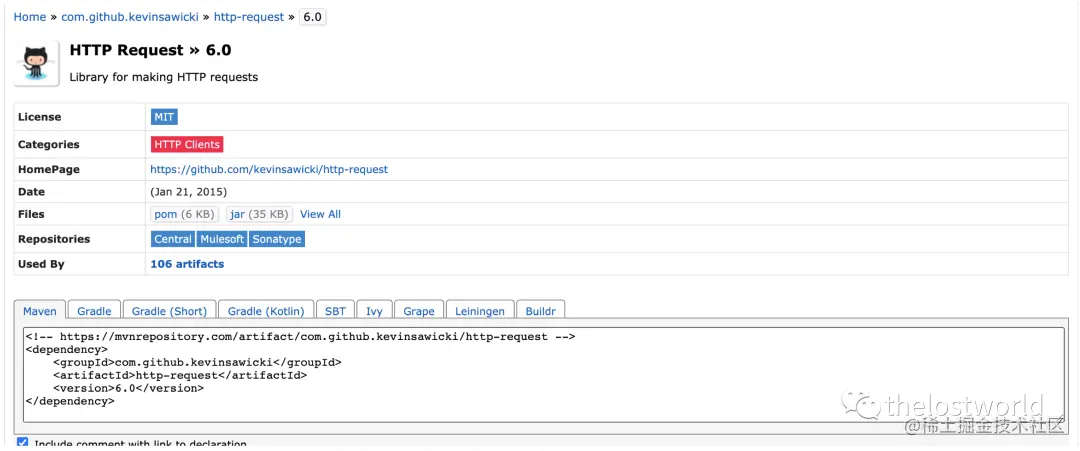Click the 'Library for making HTTP requests' description
The height and width of the screenshot is (451, 1080).
point(164,77)
